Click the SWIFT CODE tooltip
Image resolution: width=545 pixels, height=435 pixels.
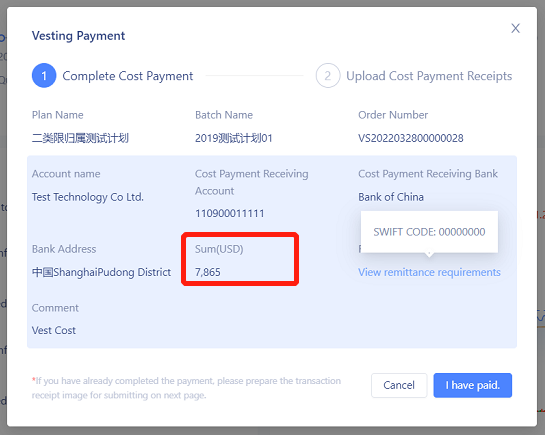point(429,232)
